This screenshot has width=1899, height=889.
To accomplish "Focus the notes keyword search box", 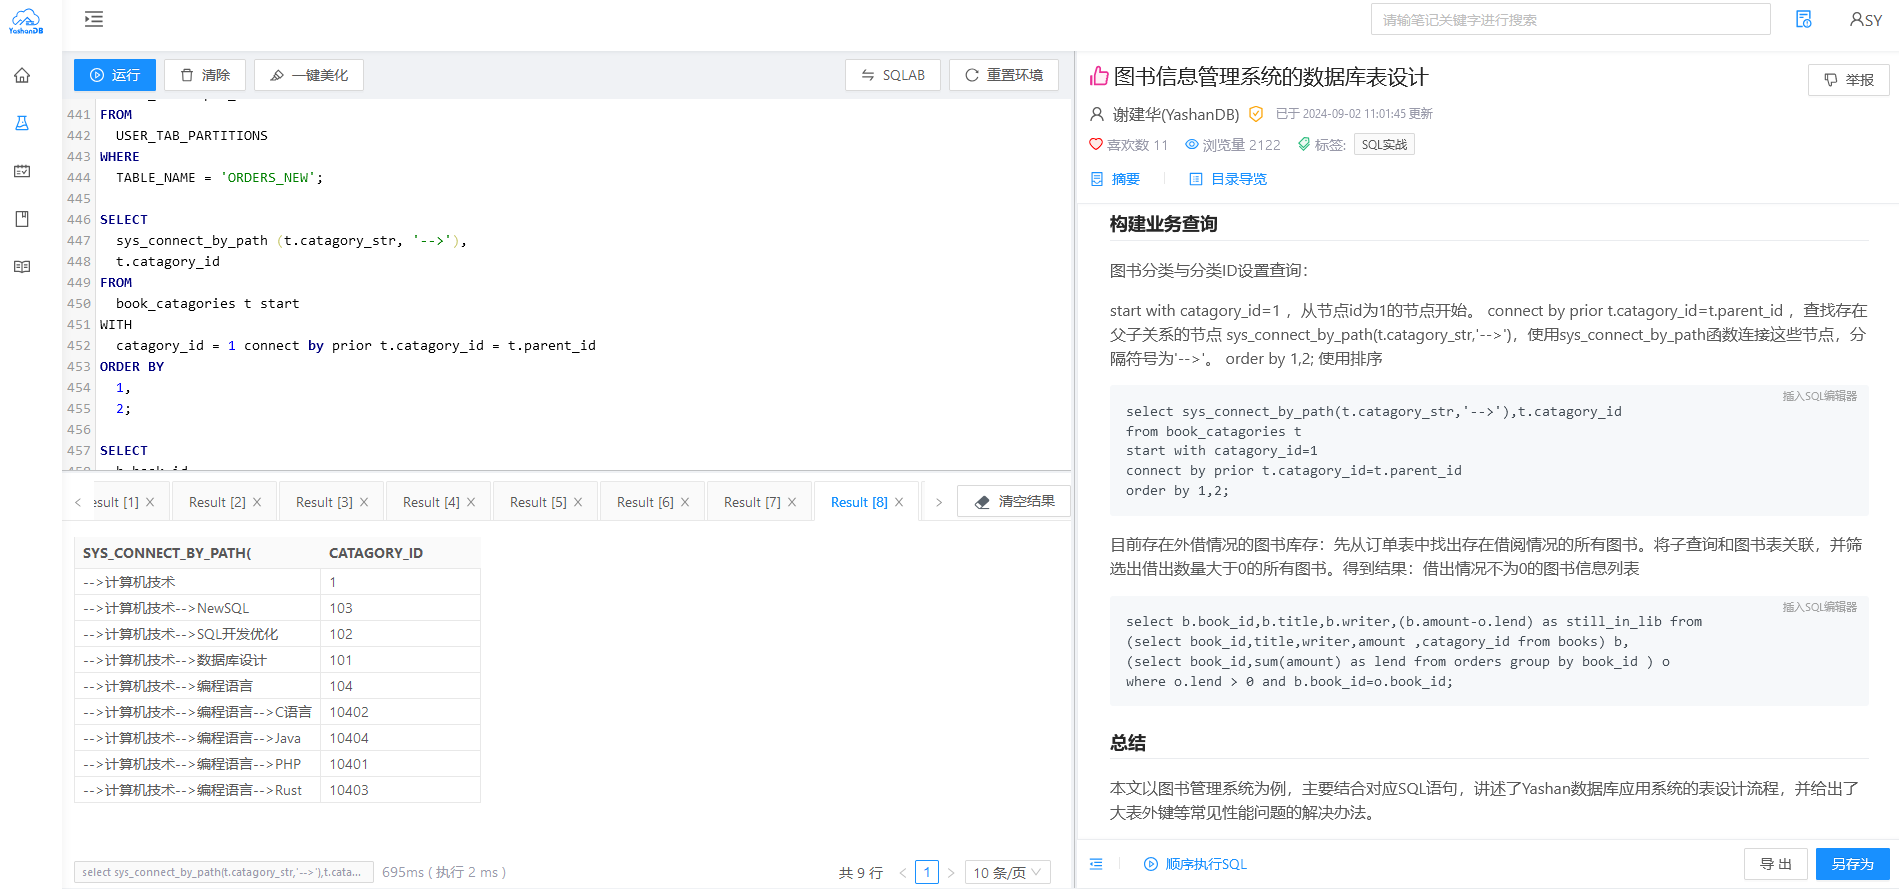I will 1570,20.
